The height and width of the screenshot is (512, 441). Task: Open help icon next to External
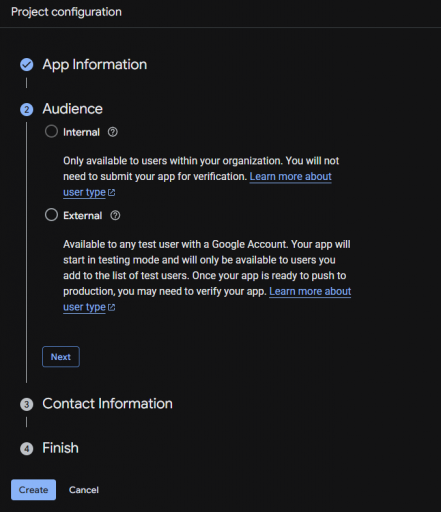pos(115,215)
